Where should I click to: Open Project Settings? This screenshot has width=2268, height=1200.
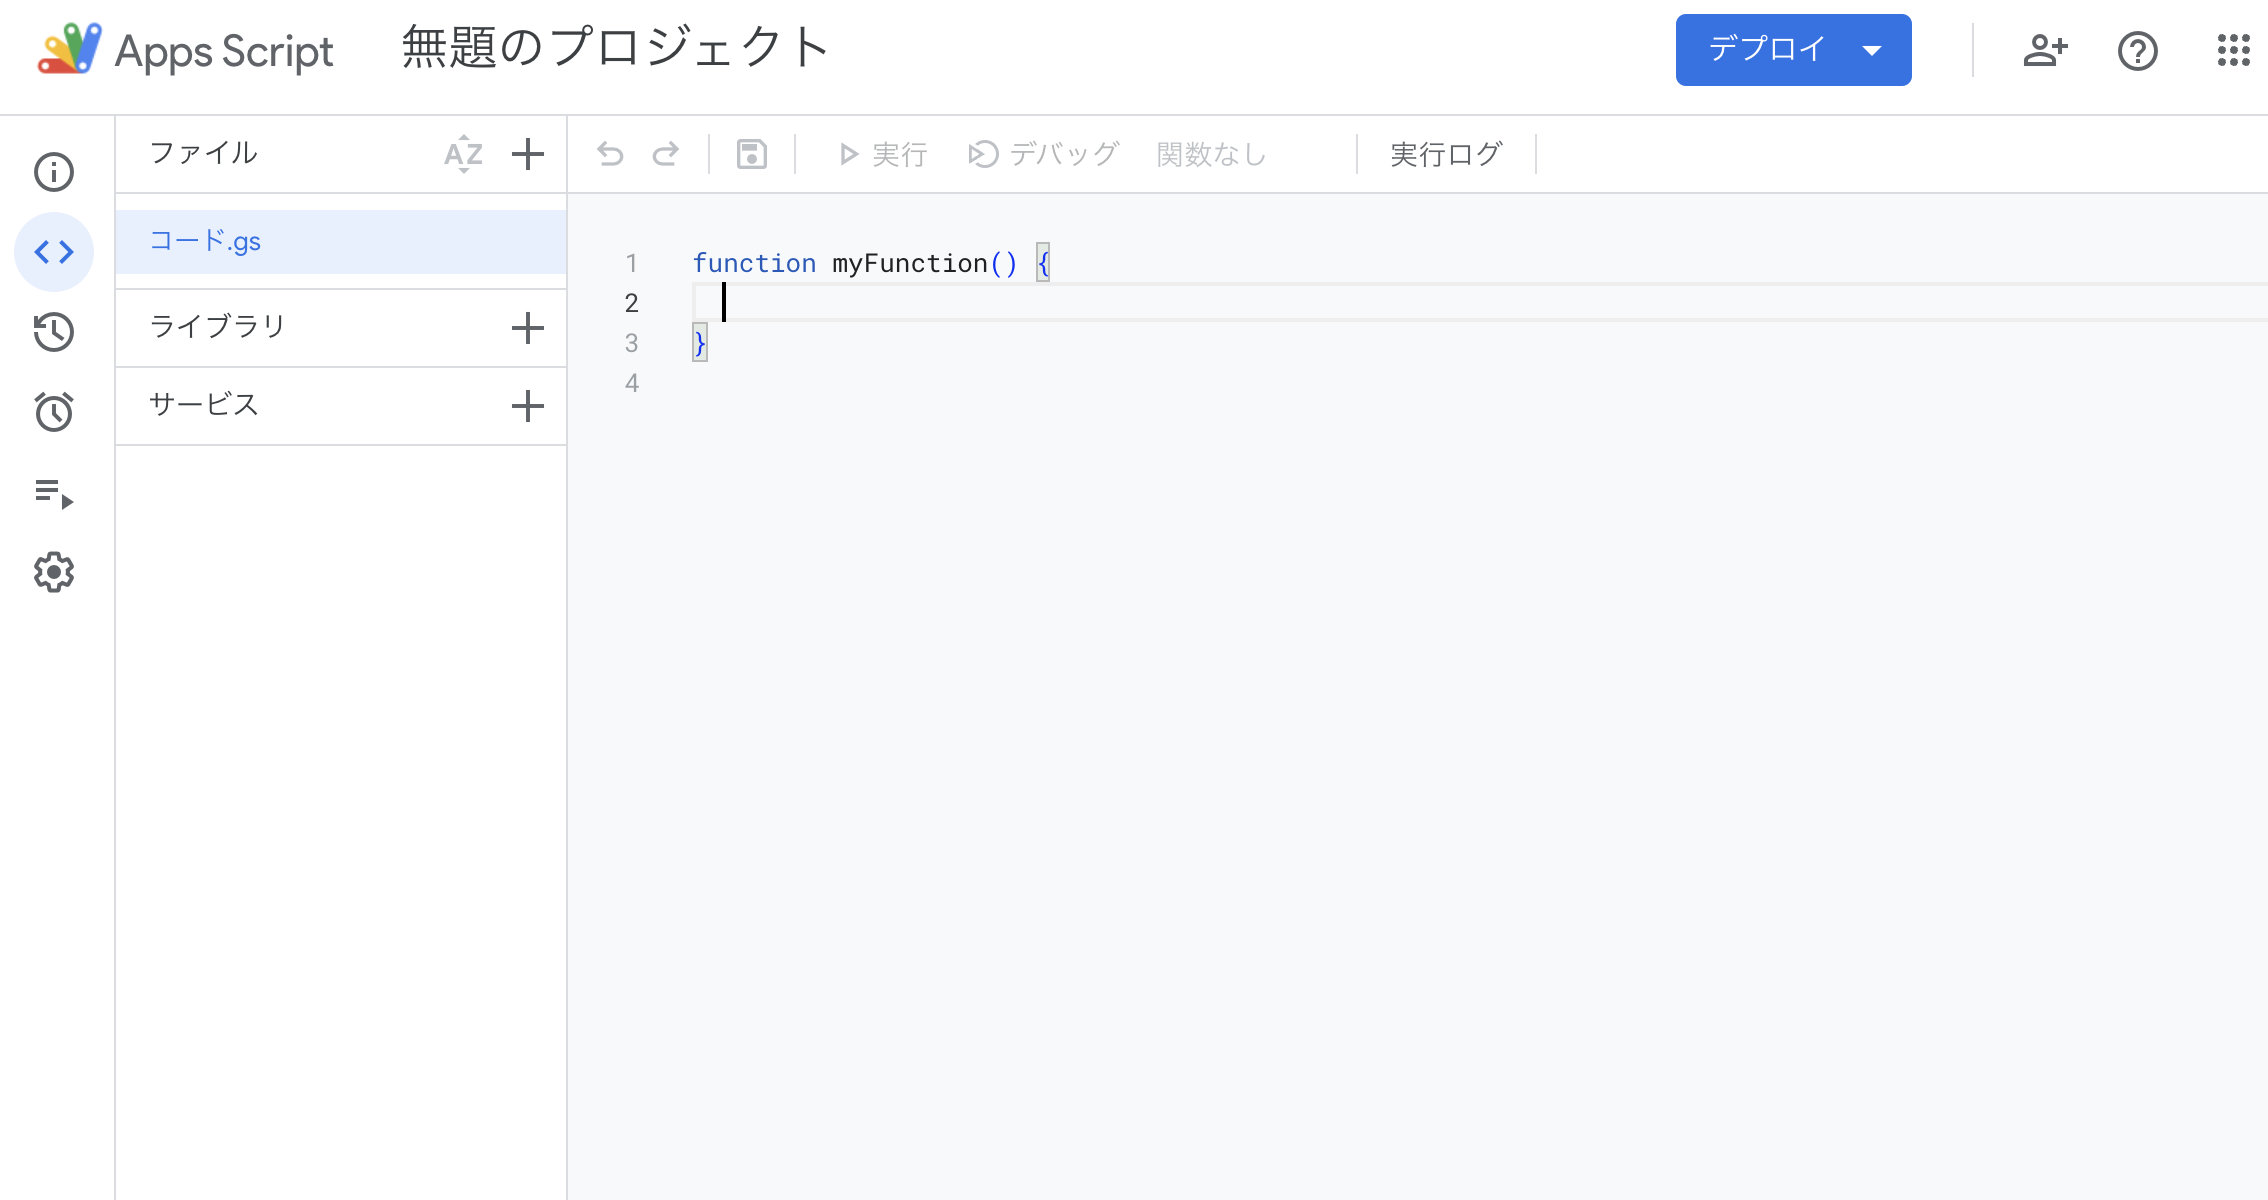54,572
